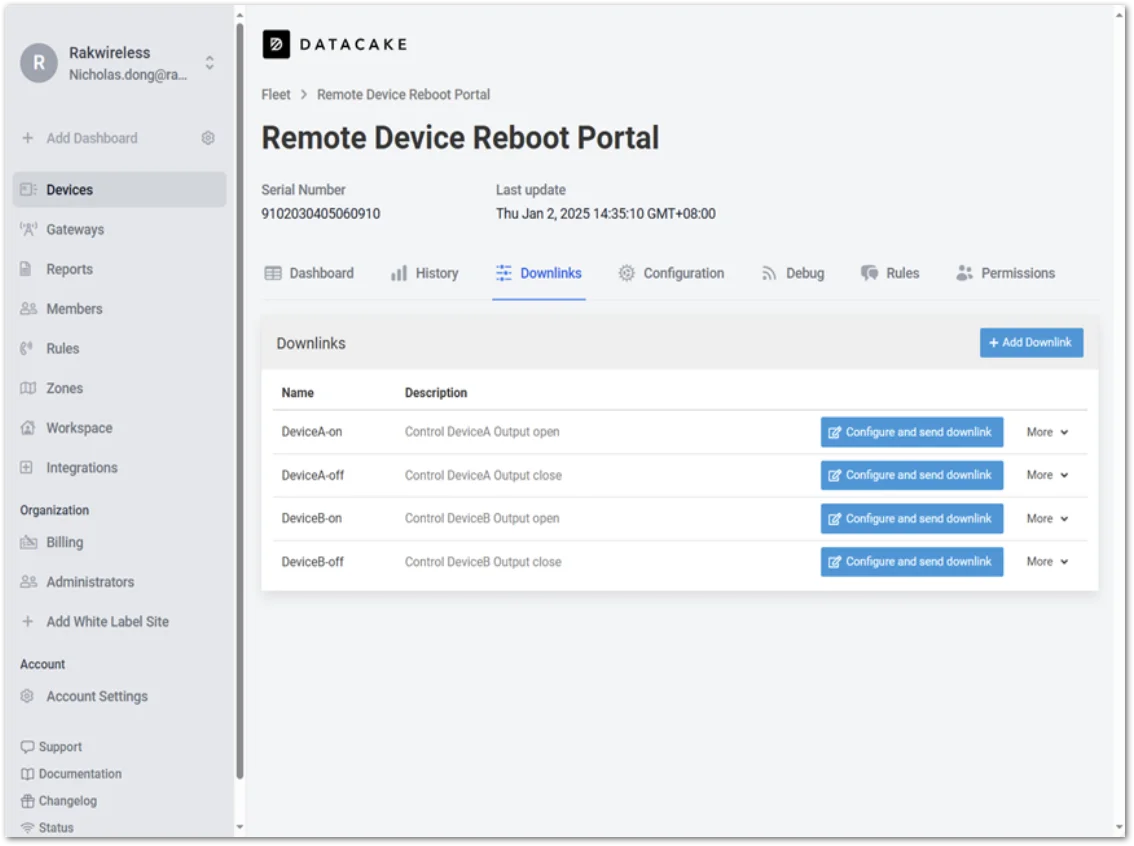Click the DeviceA-on name cell
Viewport: 1134px width, 846px height.
312,432
